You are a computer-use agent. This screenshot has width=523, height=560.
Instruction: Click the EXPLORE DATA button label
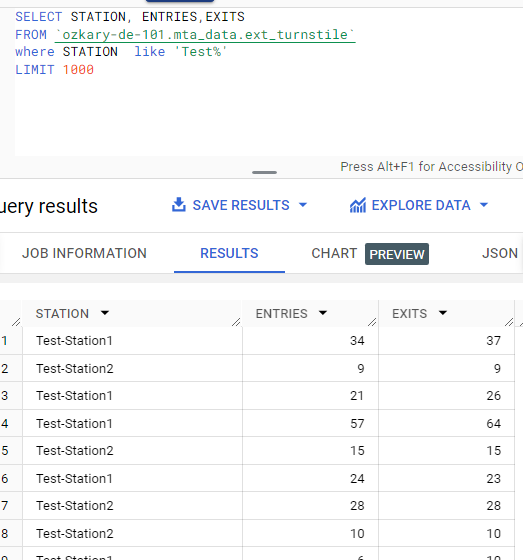(x=421, y=205)
